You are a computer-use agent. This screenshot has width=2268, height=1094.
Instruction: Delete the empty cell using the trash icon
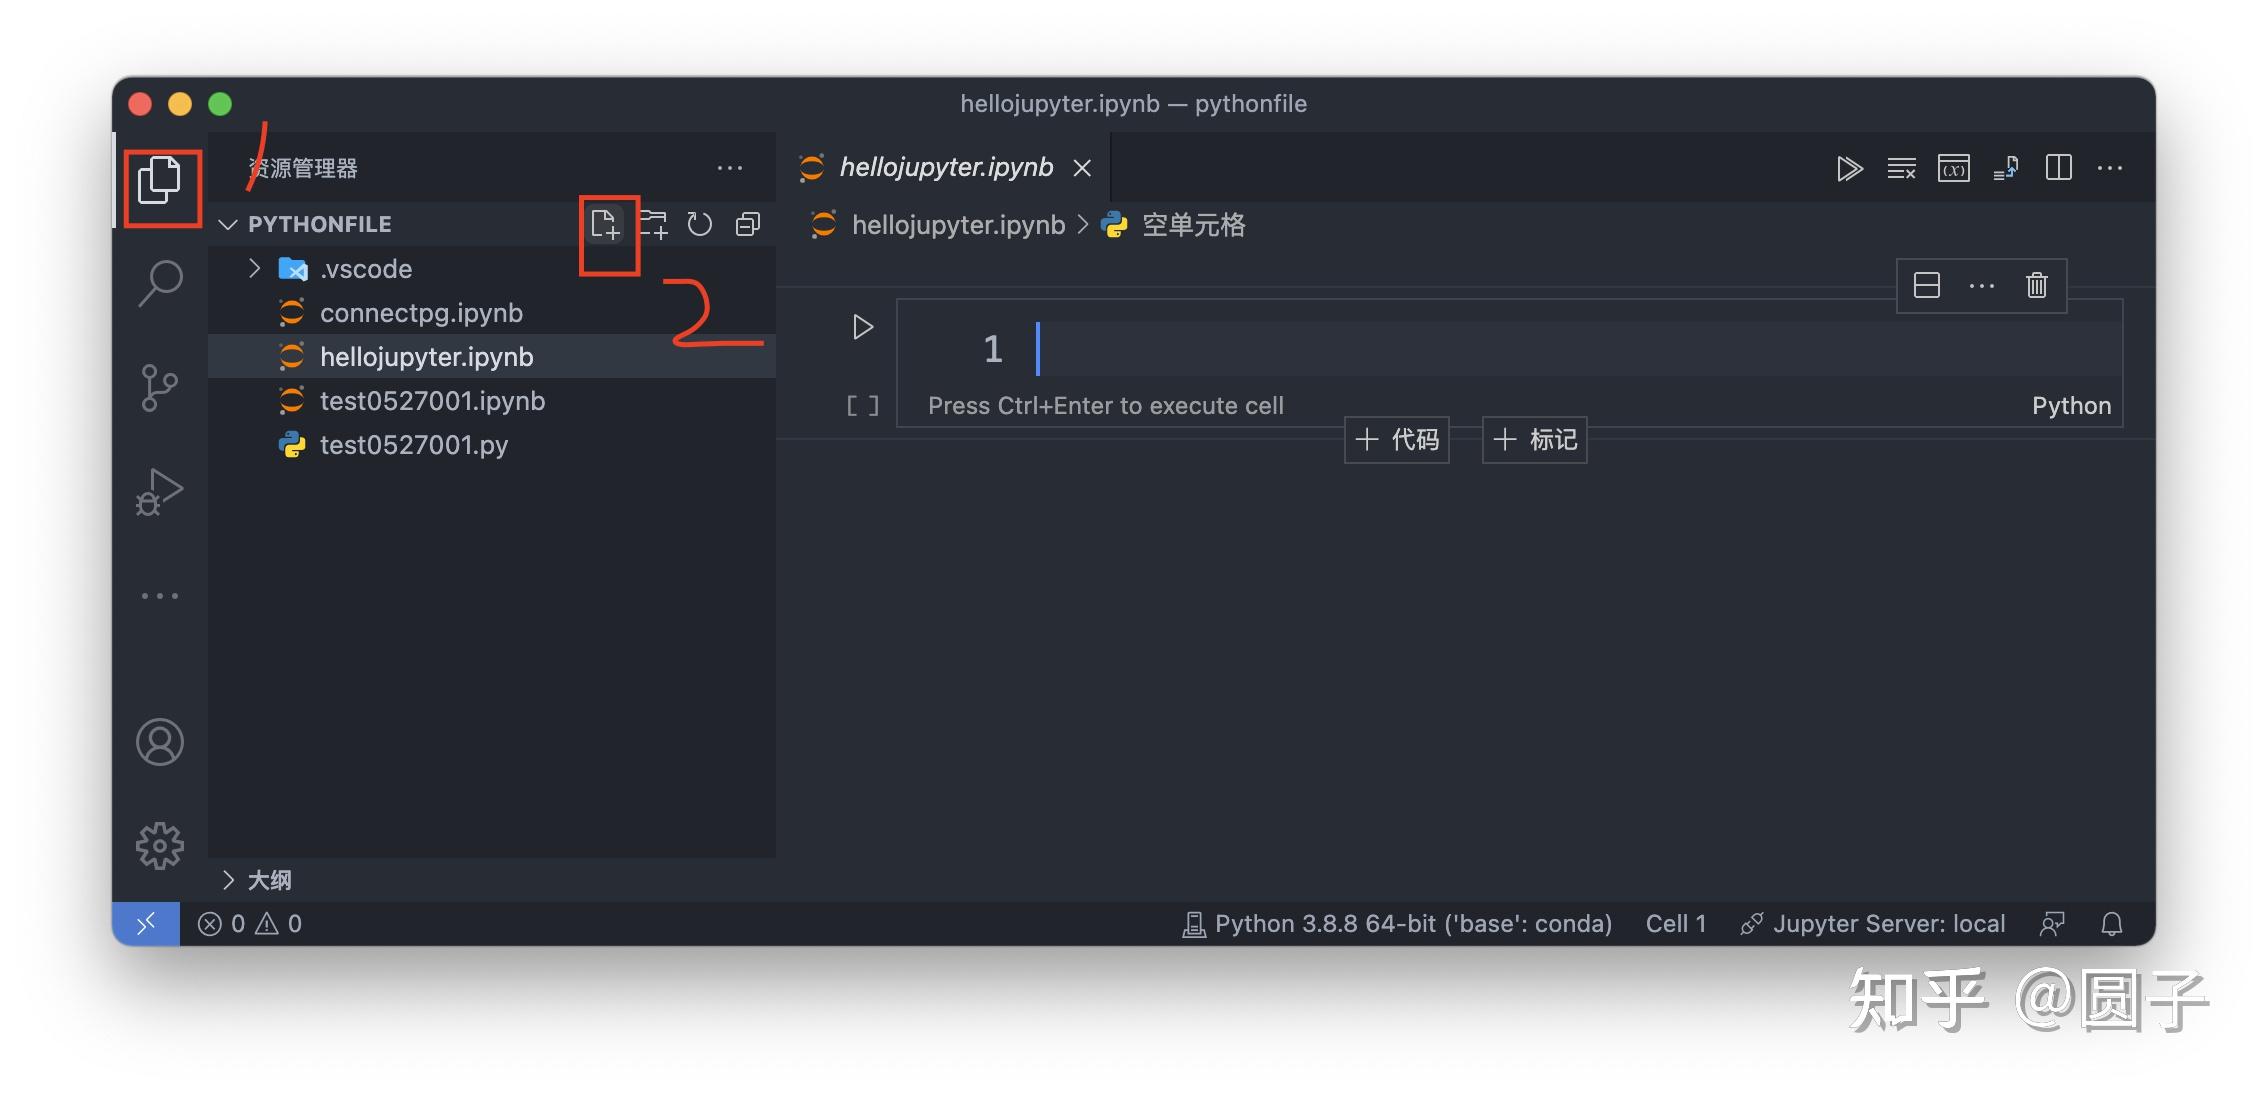coord(2036,285)
